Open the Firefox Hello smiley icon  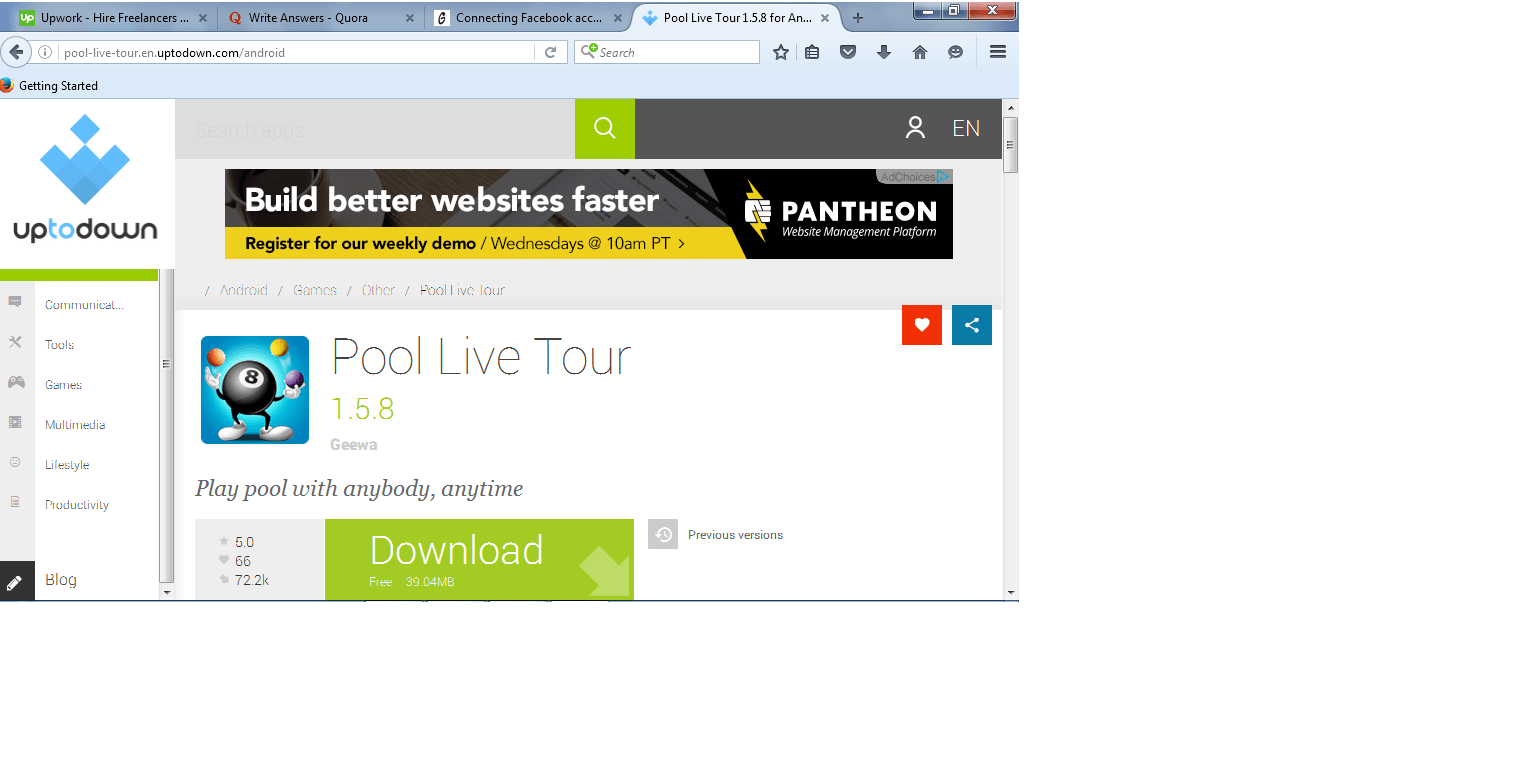[956, 52]
